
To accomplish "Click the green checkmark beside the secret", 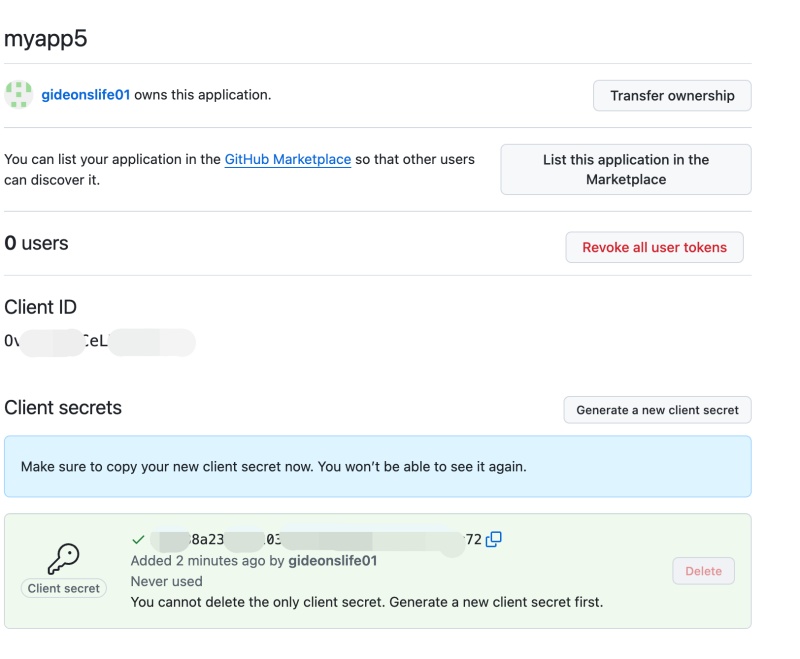I will click(x=138, y=539).
